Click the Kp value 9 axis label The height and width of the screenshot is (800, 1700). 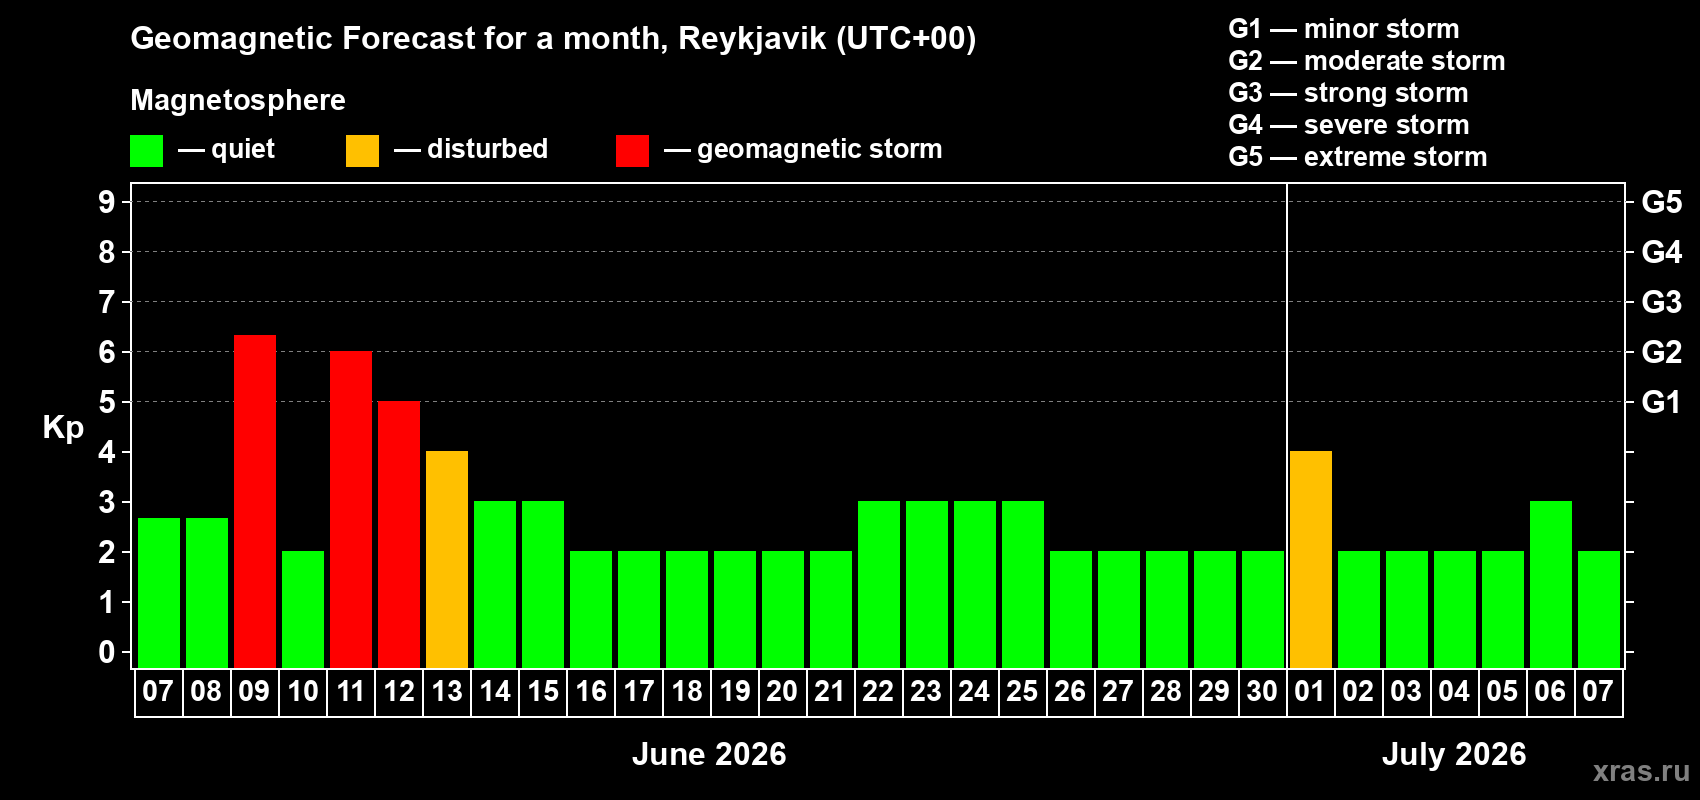(x=107, y=202)
